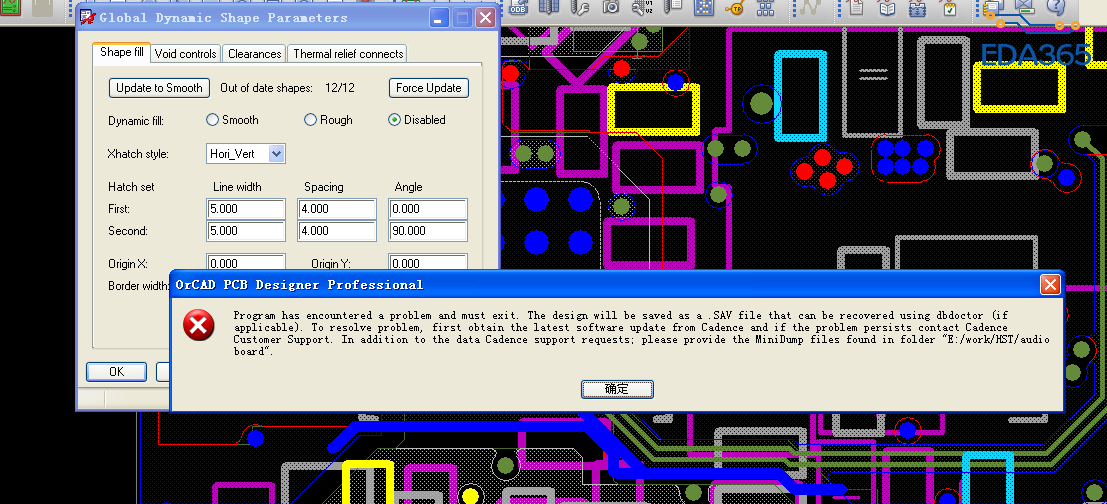Click the 'Hatch set' label
Screen dimensions: 1107x504
coord(131,187)
